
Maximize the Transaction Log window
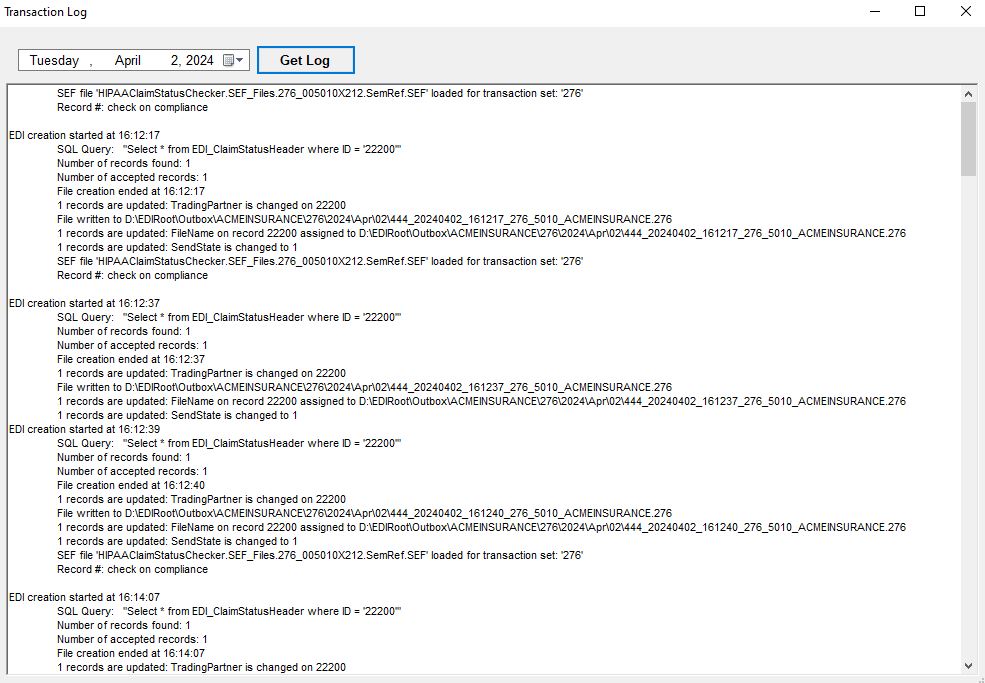[x=920, y=11]
